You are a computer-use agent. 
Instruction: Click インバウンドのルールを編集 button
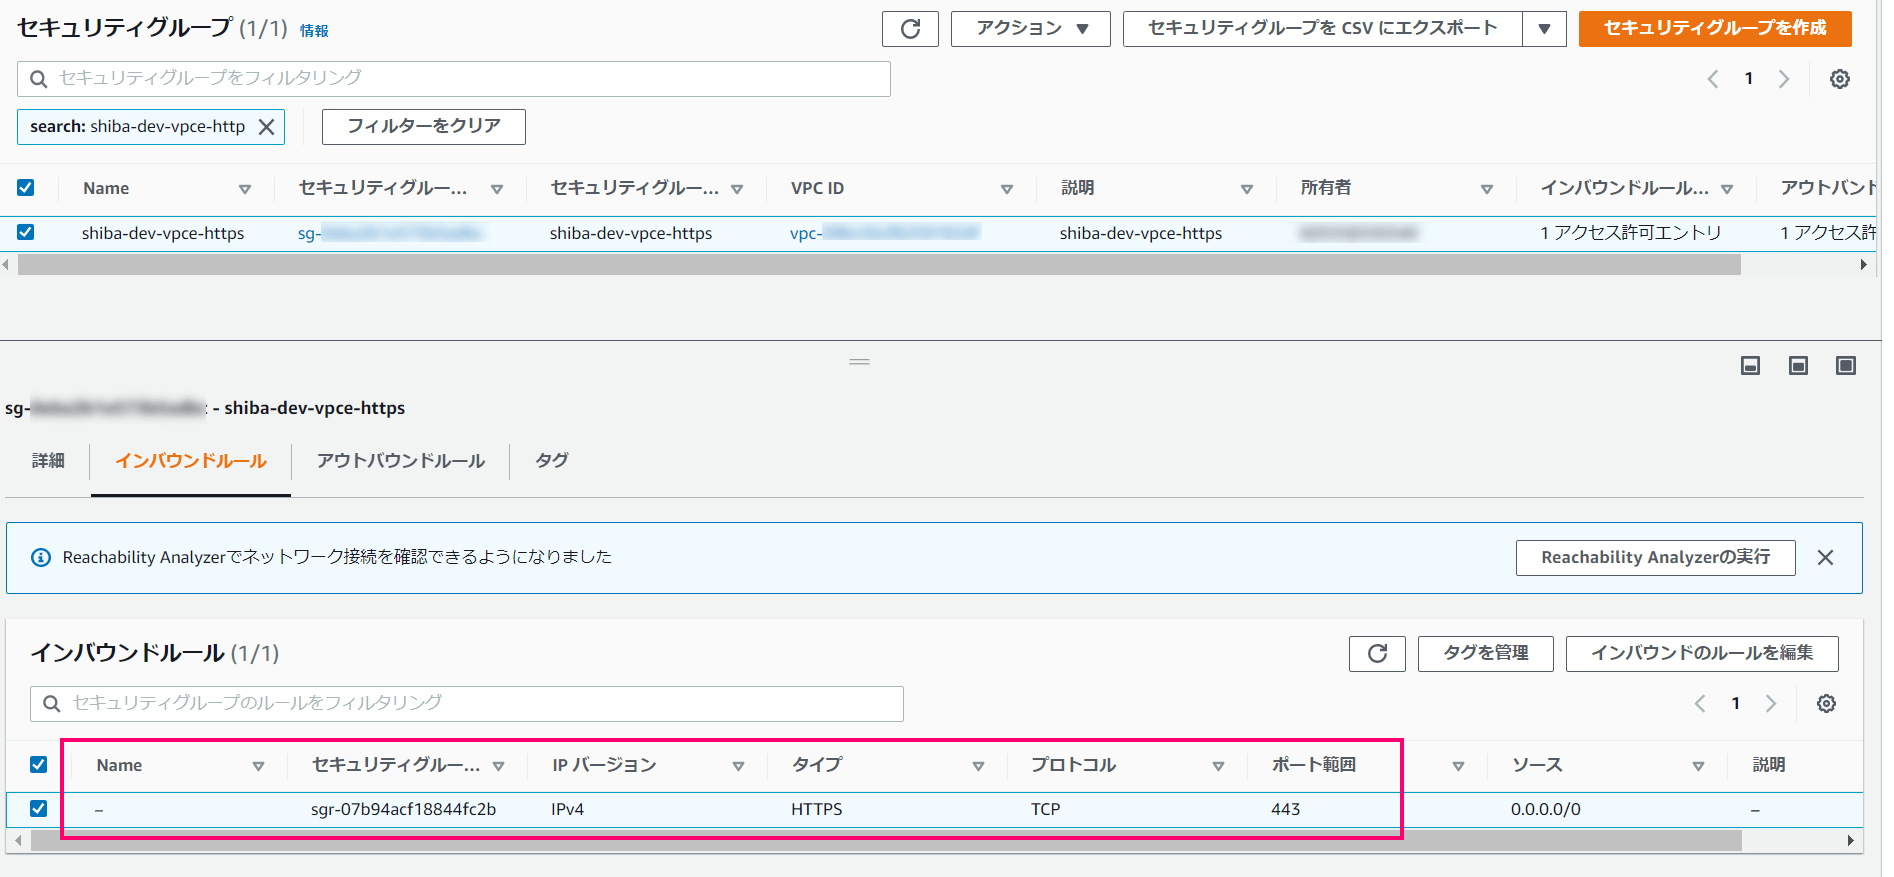click(1701, 654)
